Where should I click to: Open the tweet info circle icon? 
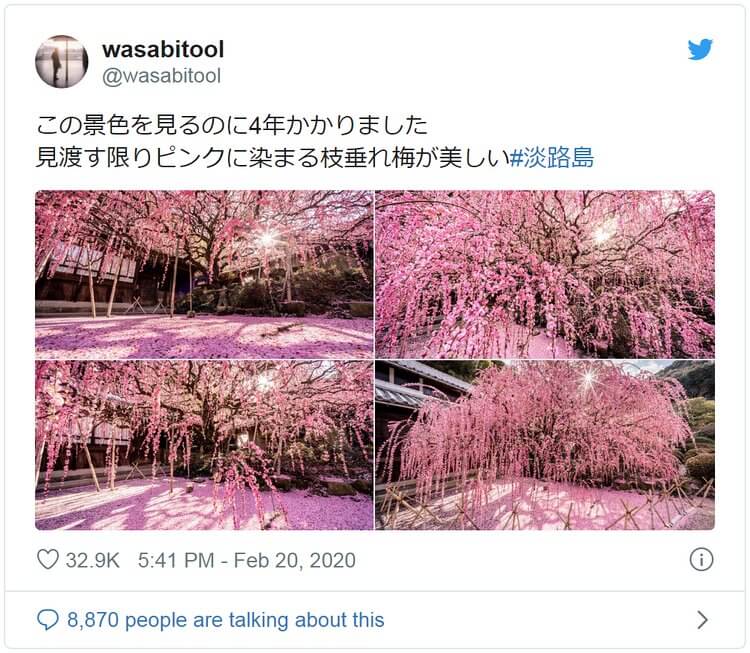[x=701, y=559]
